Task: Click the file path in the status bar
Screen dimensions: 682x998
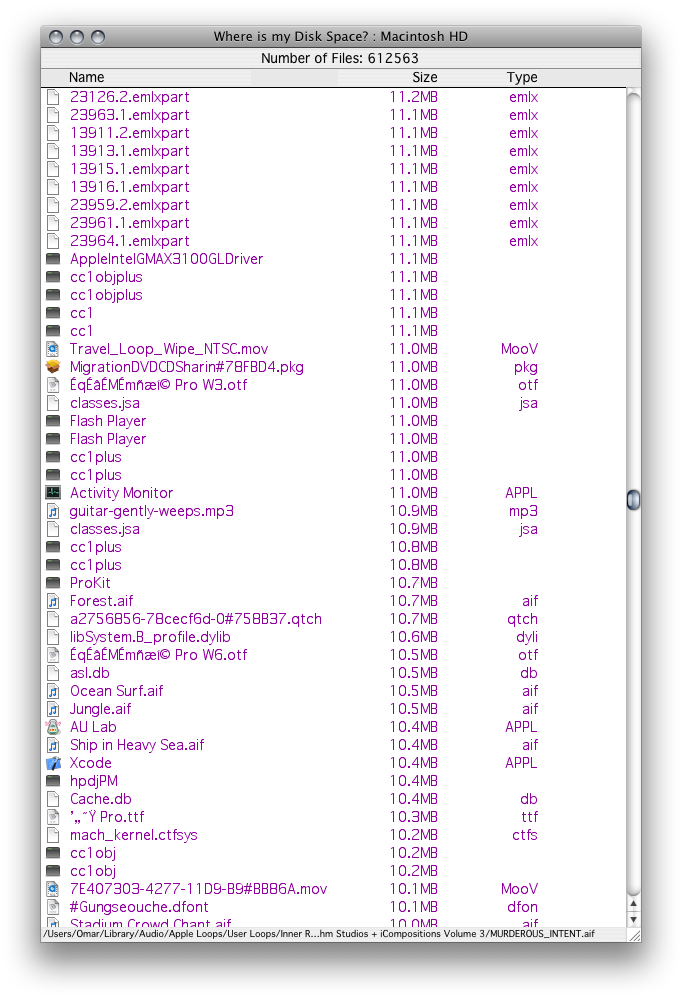Action: (319, 934)
